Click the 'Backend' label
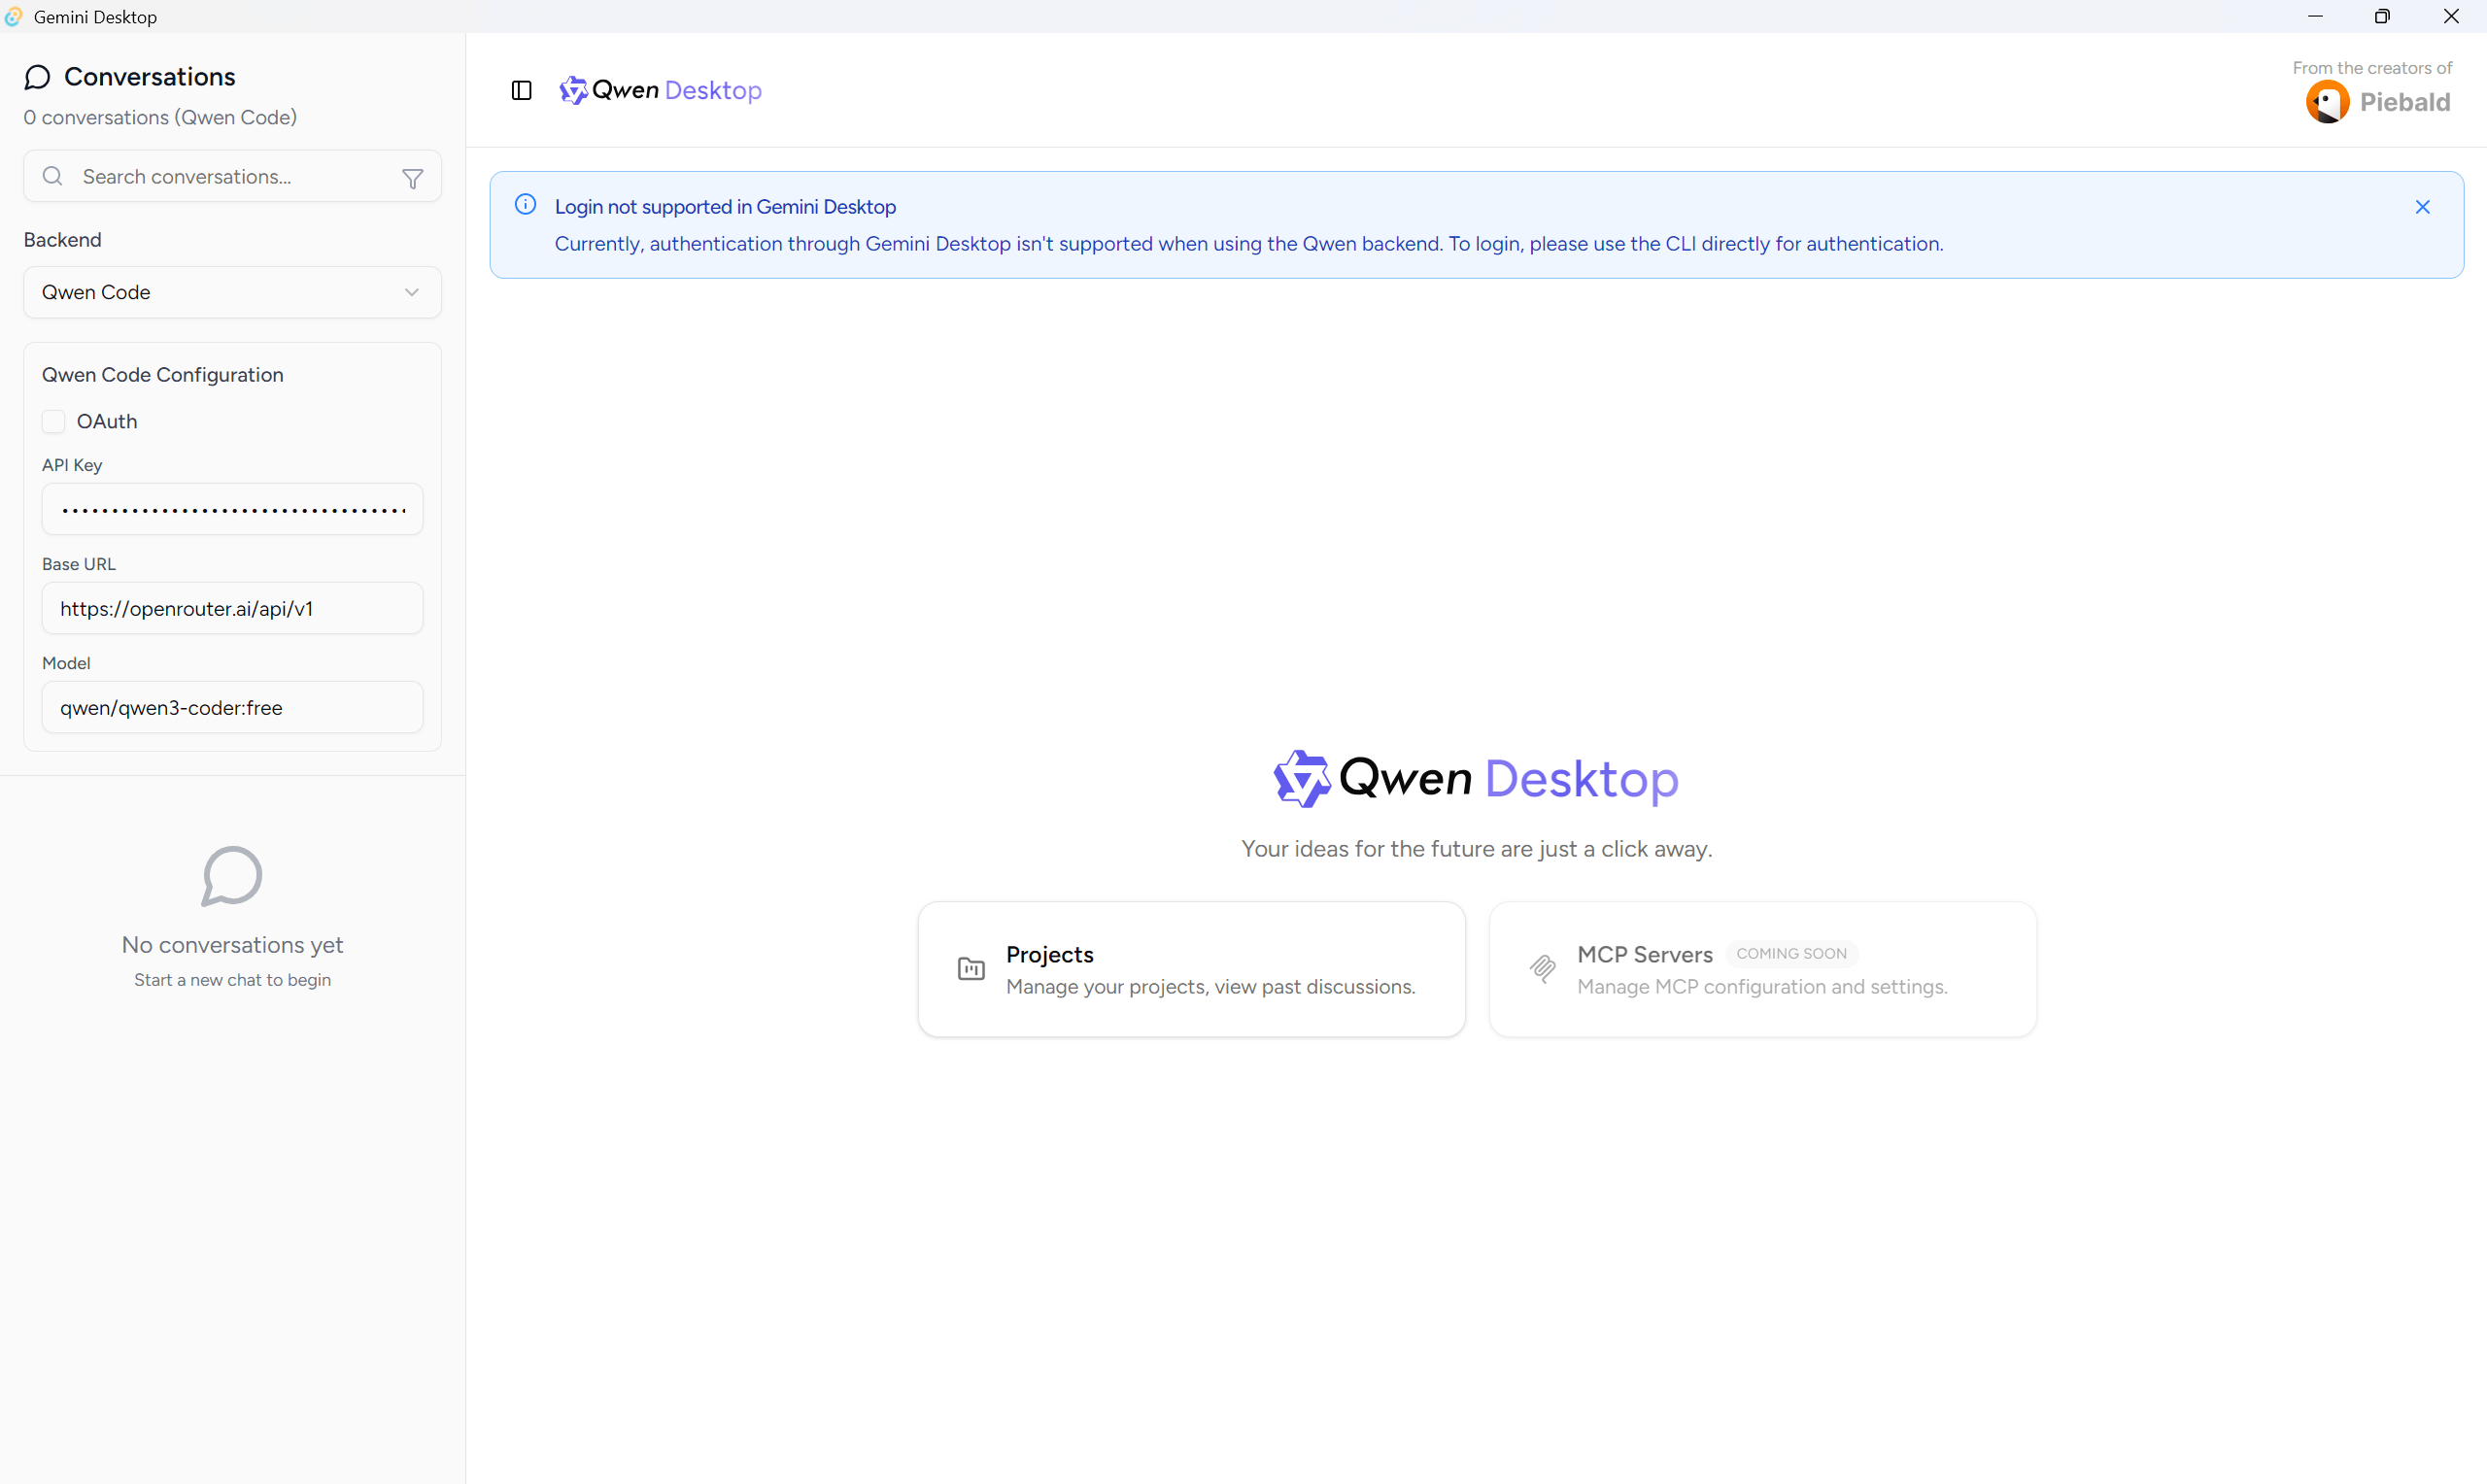Image resolution: width=2487 pixels, height=1484 pixels. [62, 240]
